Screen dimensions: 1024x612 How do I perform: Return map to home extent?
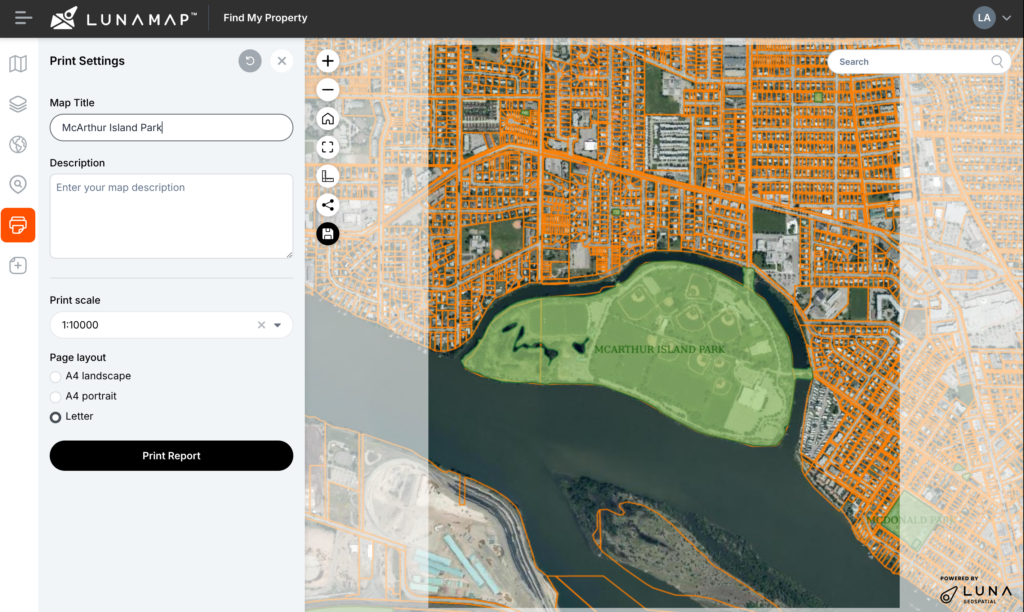click(x=328, y=118)
